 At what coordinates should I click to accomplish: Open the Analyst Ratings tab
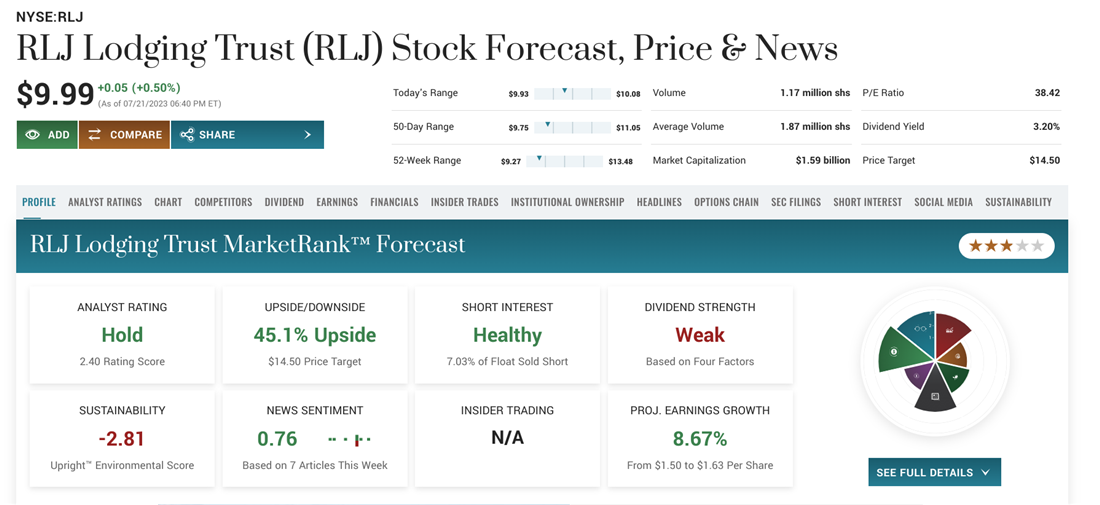pyautogui.click(x=105, y=202)
